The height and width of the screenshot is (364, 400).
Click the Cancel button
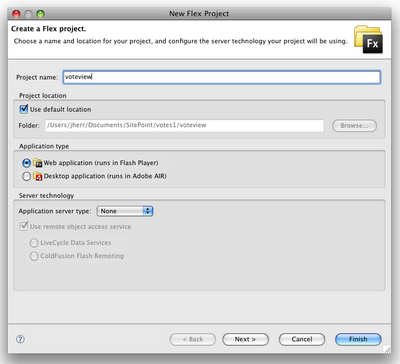302,339
